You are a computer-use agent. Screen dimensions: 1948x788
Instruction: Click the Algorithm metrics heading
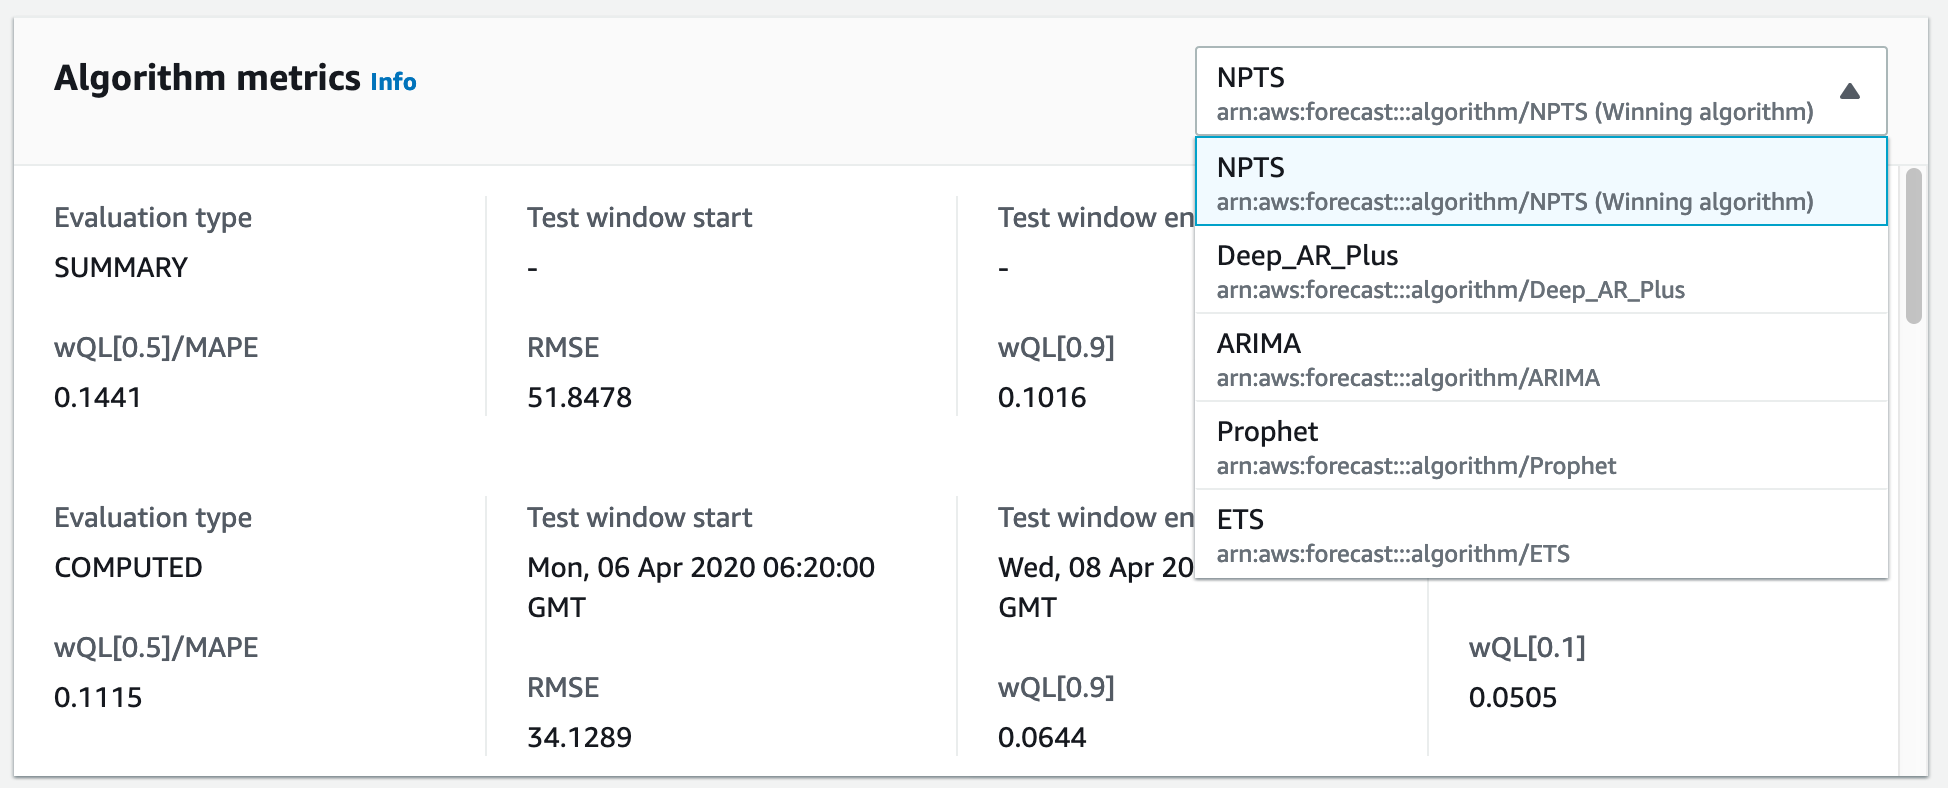207,78
